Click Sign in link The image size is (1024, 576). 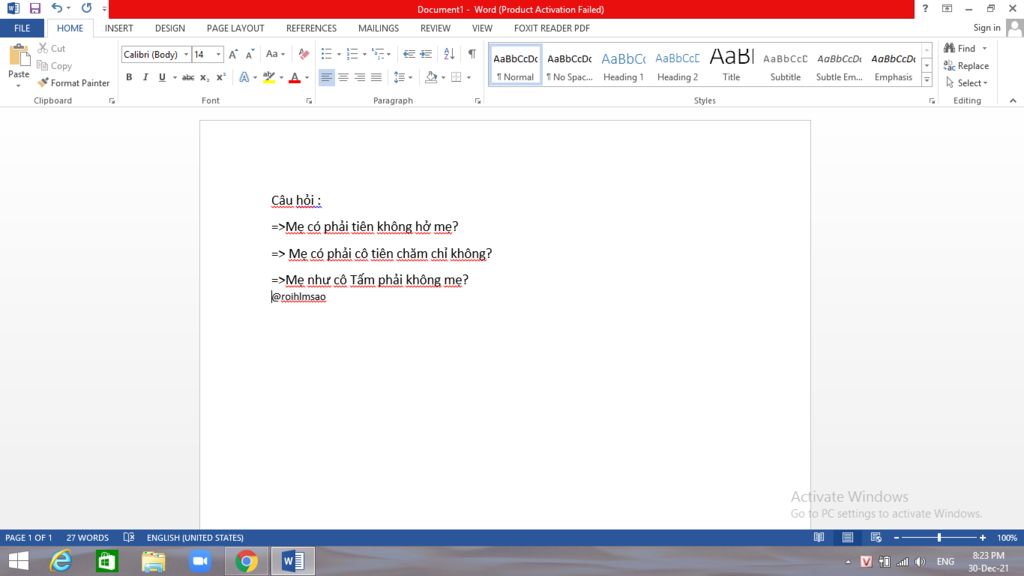tap(986, 27)
